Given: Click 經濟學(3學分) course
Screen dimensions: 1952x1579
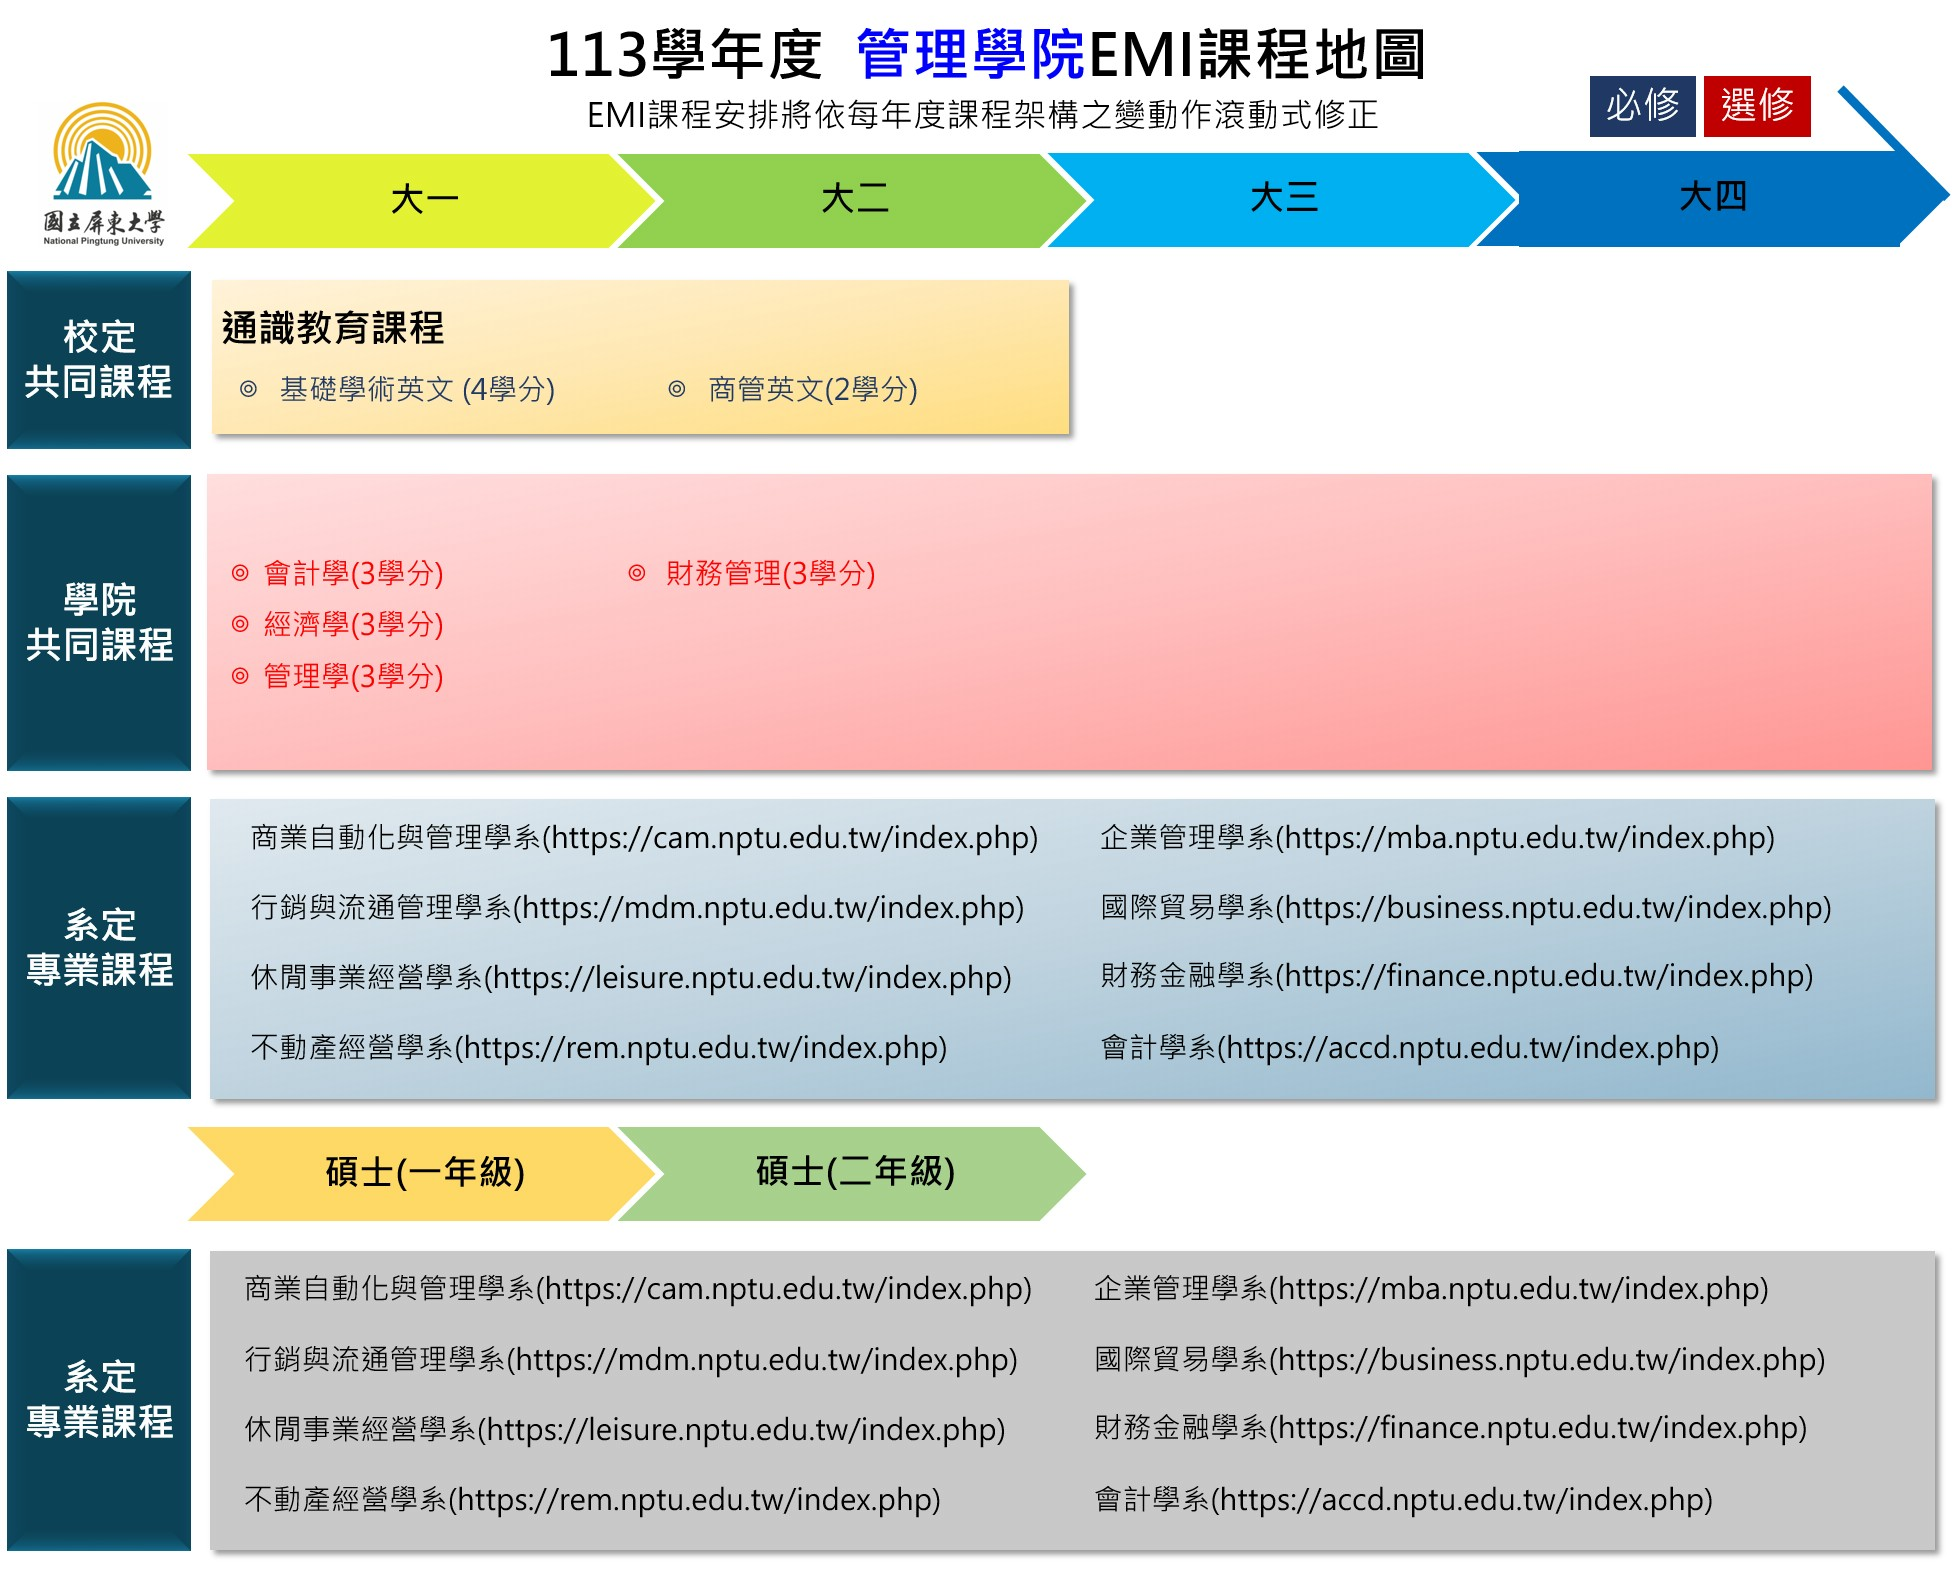Looking at the screenshot, I should tap(353, 624).
